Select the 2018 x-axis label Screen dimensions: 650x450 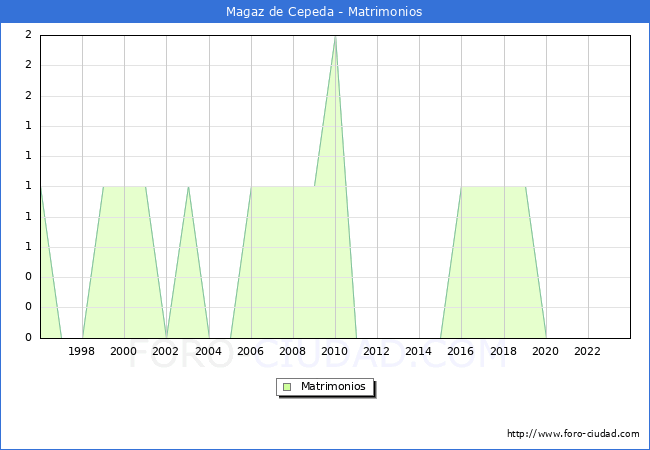[x=503, y=351]
